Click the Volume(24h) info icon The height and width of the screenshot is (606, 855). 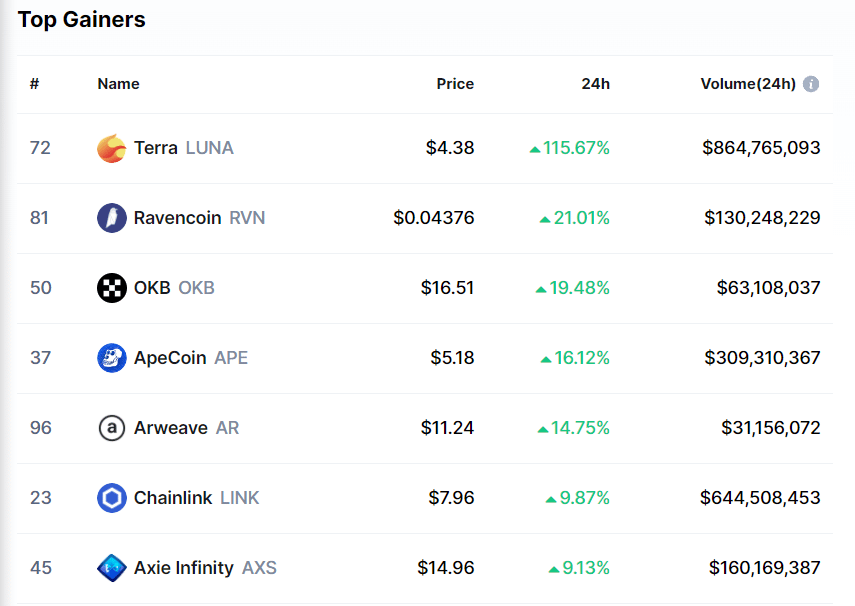tap(811, 84)
